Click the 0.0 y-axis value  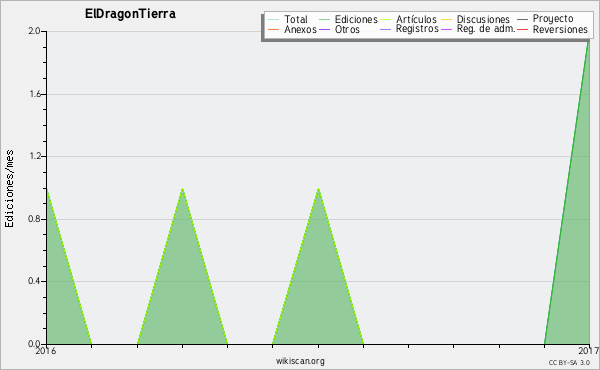point(34,344)
